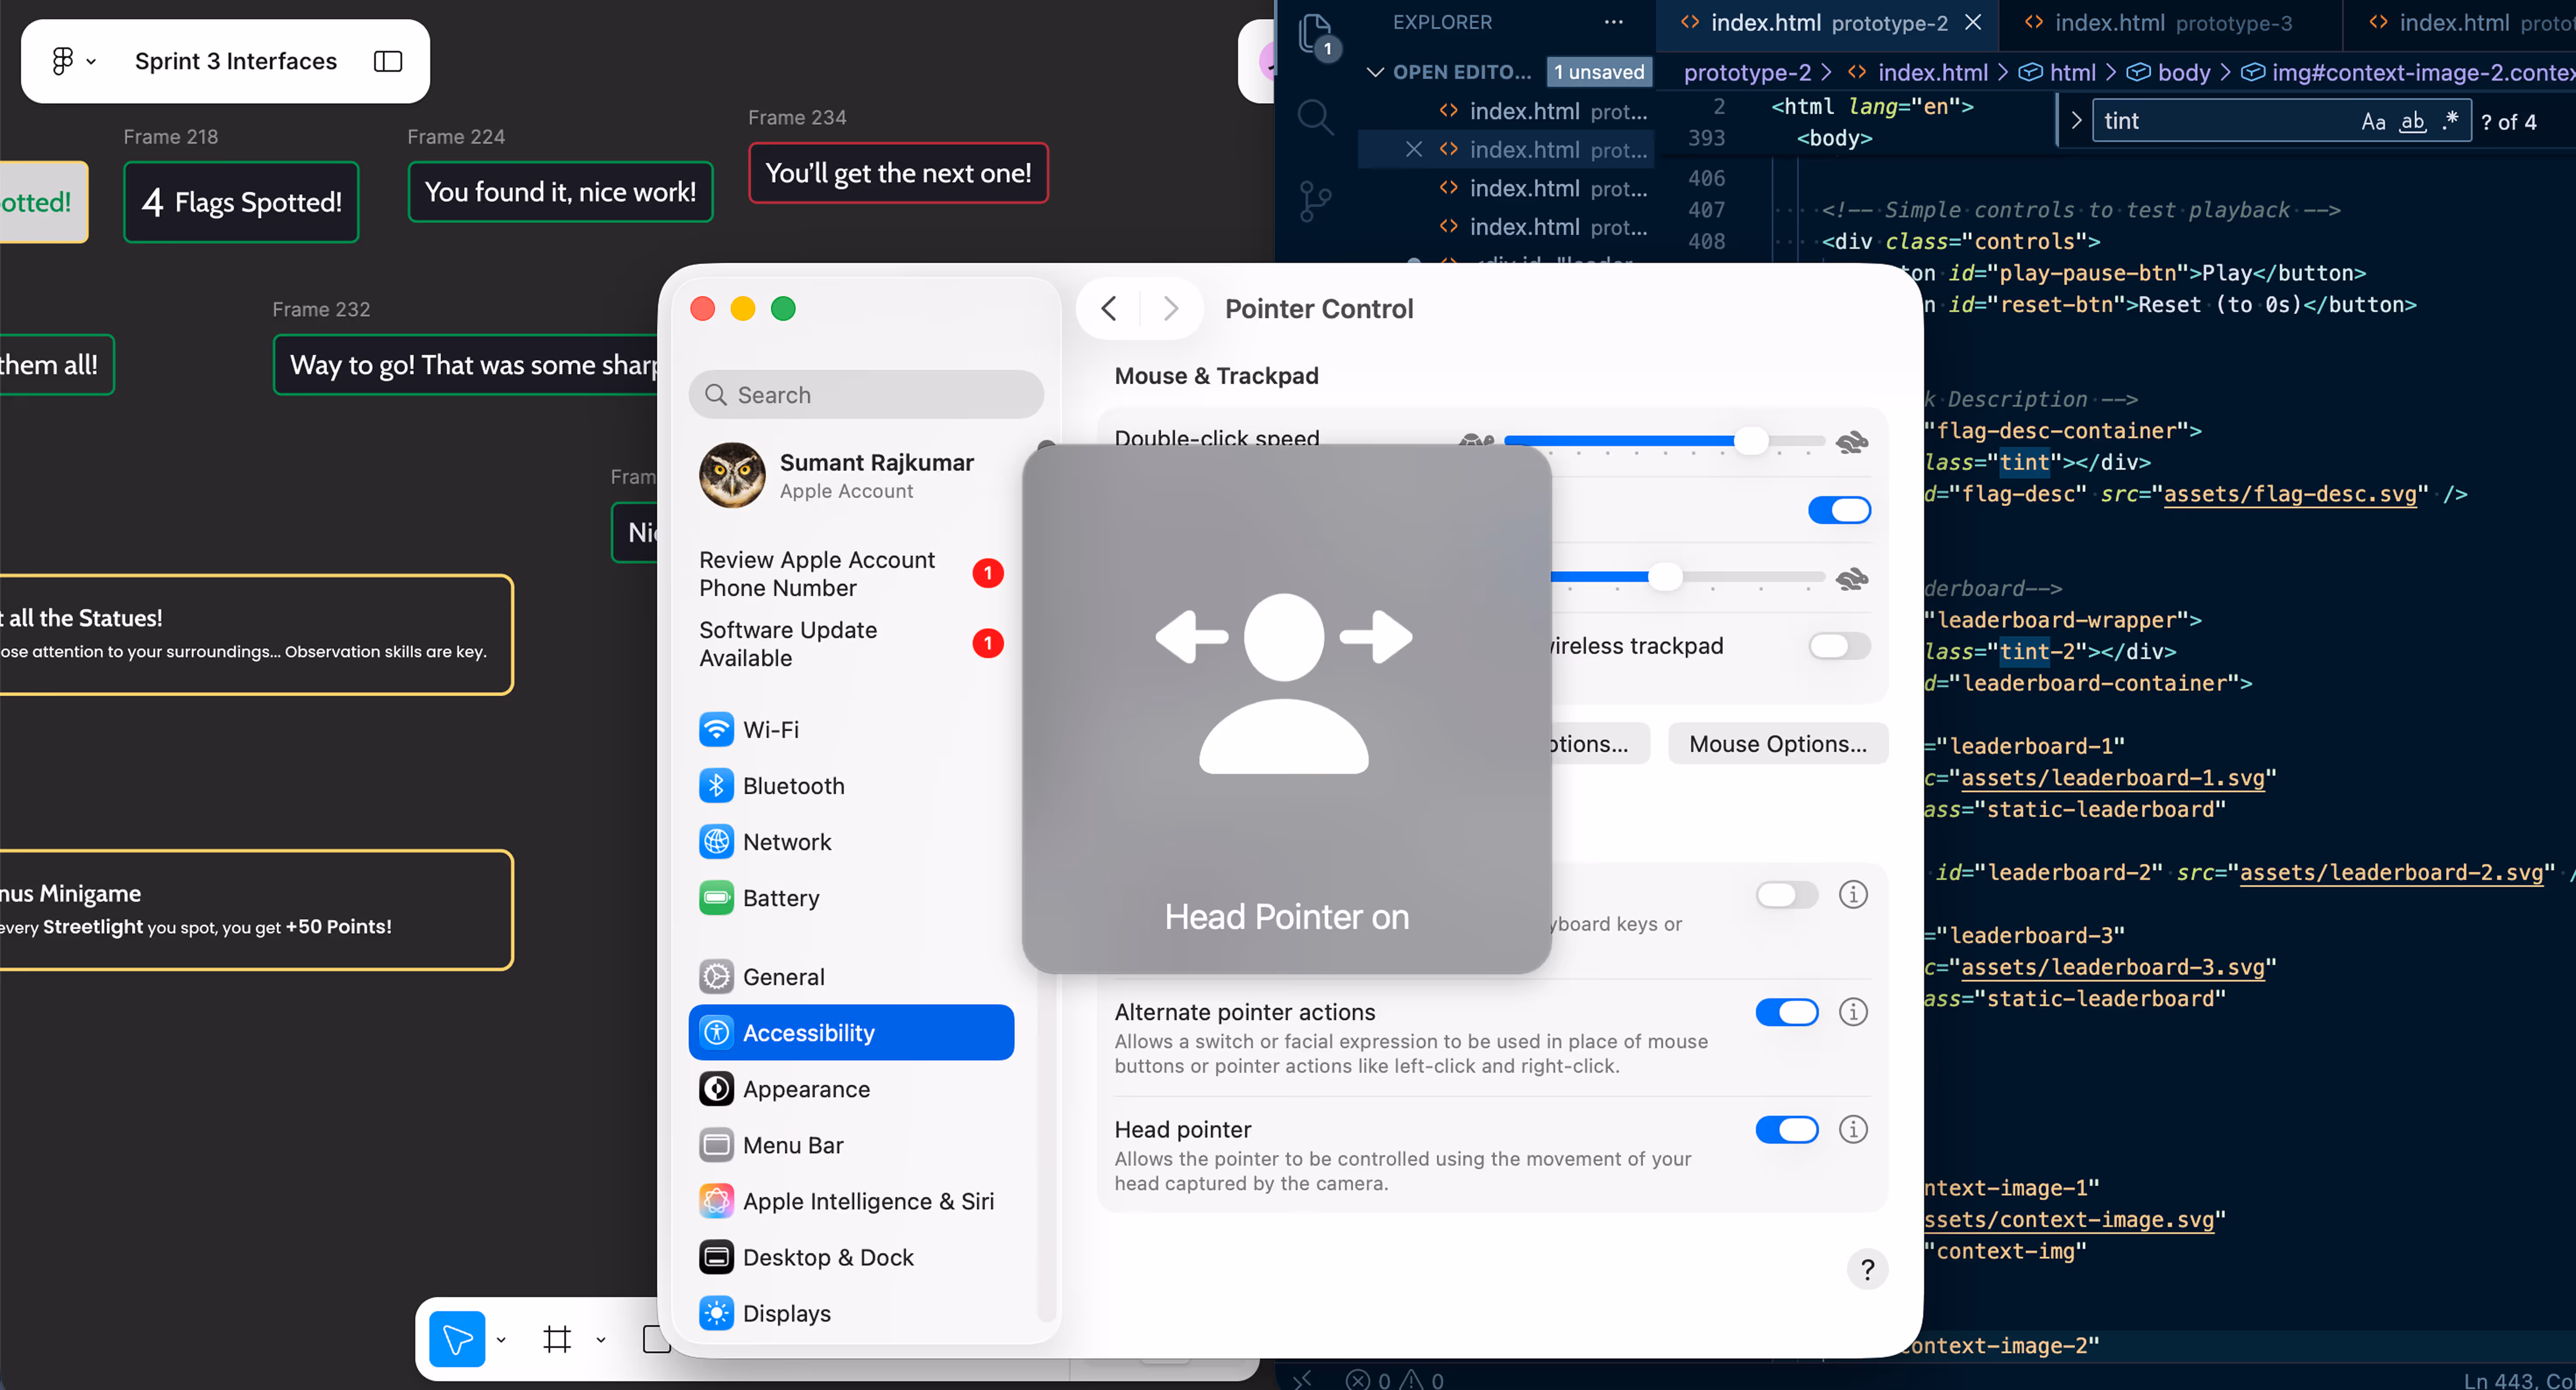The image size is (2576, 1390).
Task: Select Appearance in the Settings sidebar
Action: pyautogui.click(x=806, y=1089)
